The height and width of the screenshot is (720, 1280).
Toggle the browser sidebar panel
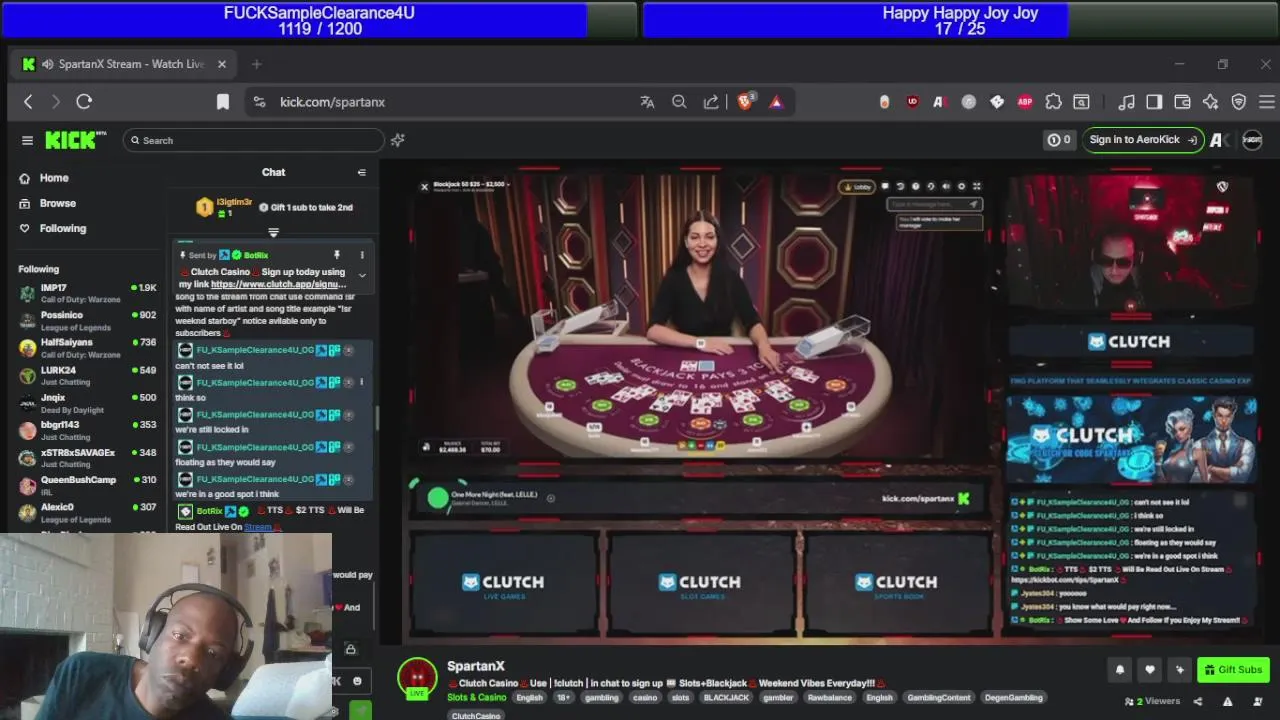pyautogui.click(x=1154, y=102)
